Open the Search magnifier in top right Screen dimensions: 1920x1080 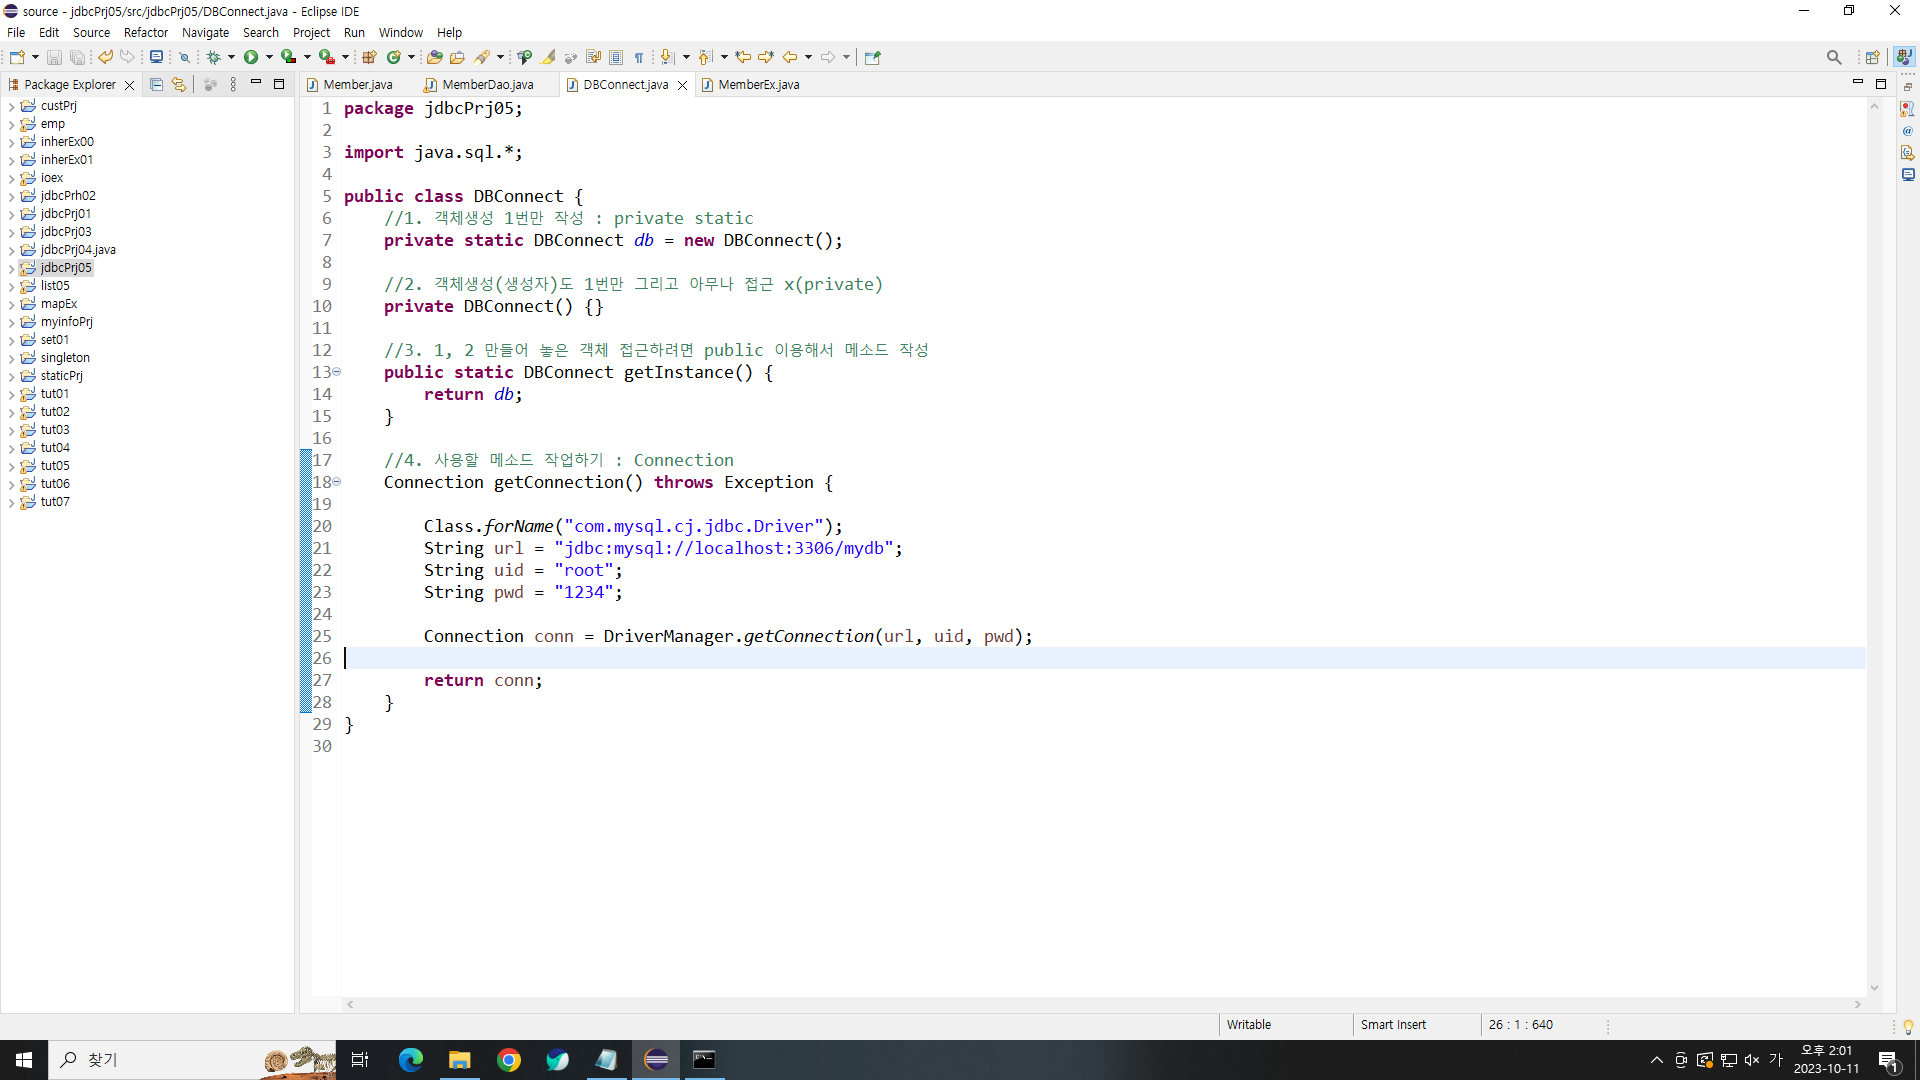pos(1833,57)
